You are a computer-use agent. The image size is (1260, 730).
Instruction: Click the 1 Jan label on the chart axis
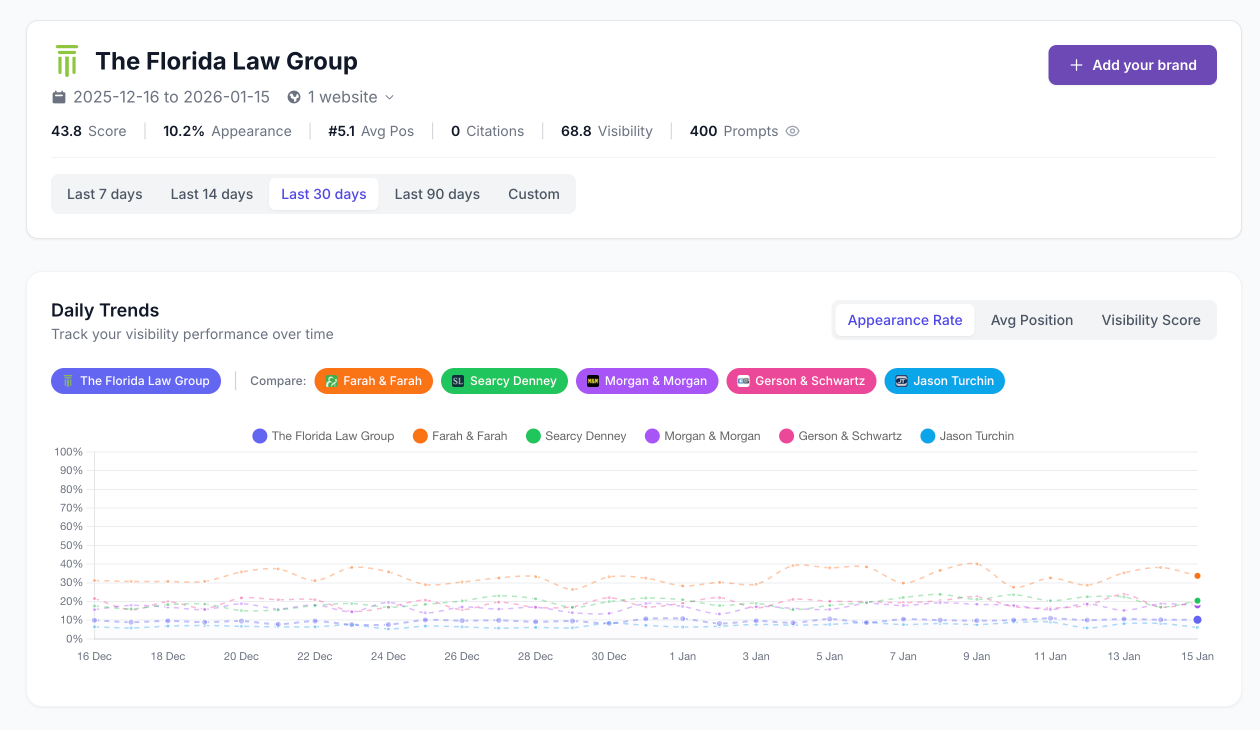click(x=682, y=656)
